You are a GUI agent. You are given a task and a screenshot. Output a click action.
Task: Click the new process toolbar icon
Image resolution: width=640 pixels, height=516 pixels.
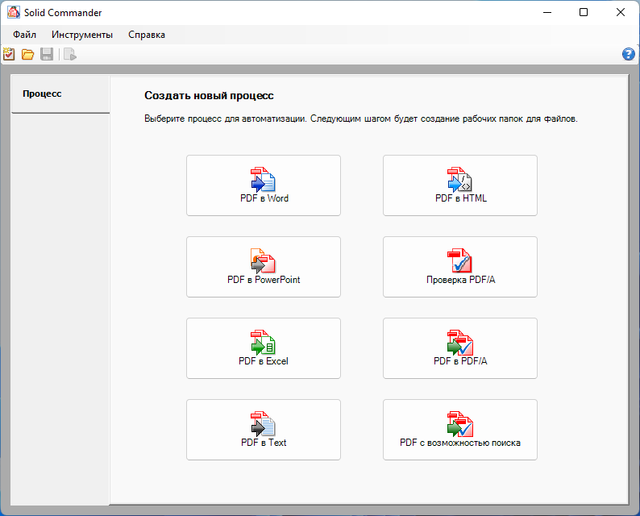click(9, 54)
